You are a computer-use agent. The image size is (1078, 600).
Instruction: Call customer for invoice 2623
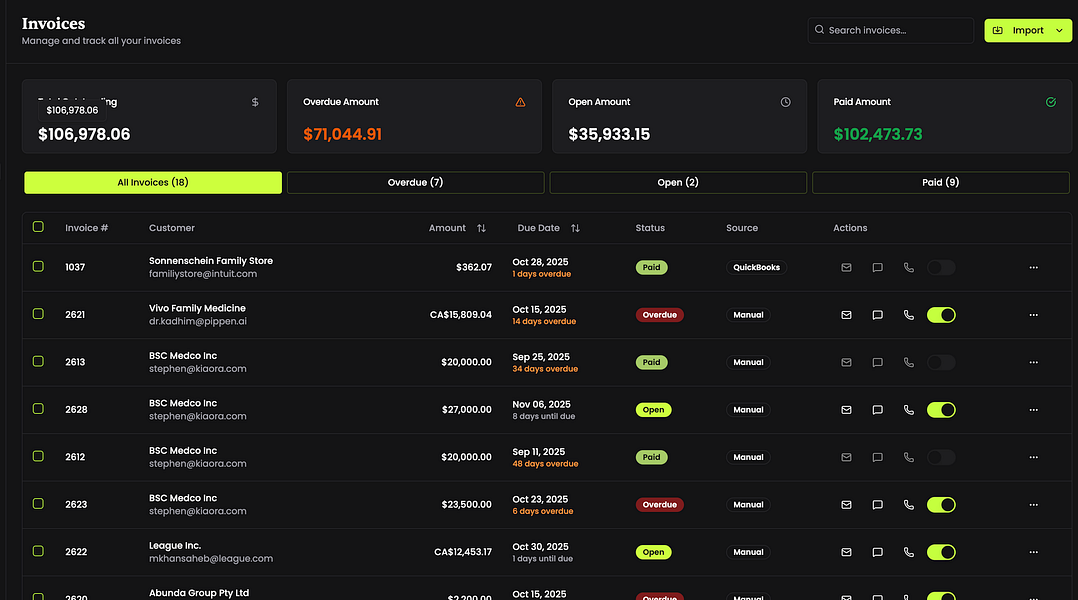[909, 504]
